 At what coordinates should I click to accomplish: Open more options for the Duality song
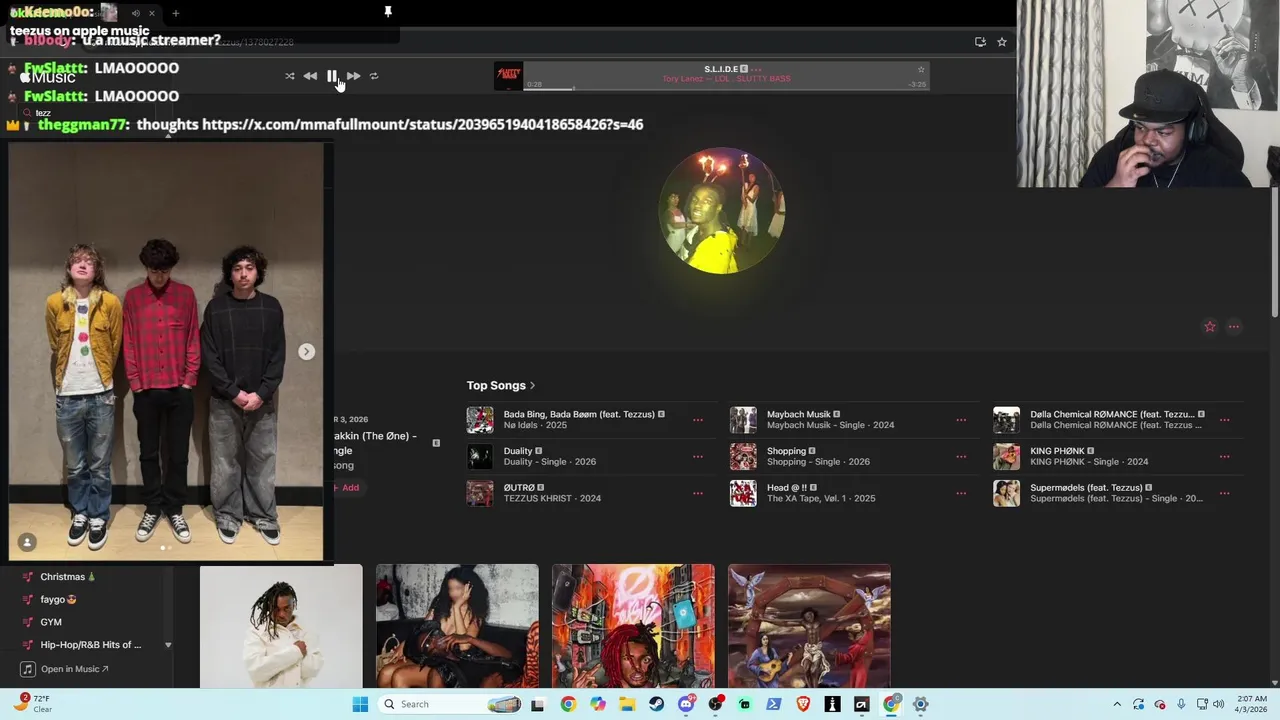(698, 457)
